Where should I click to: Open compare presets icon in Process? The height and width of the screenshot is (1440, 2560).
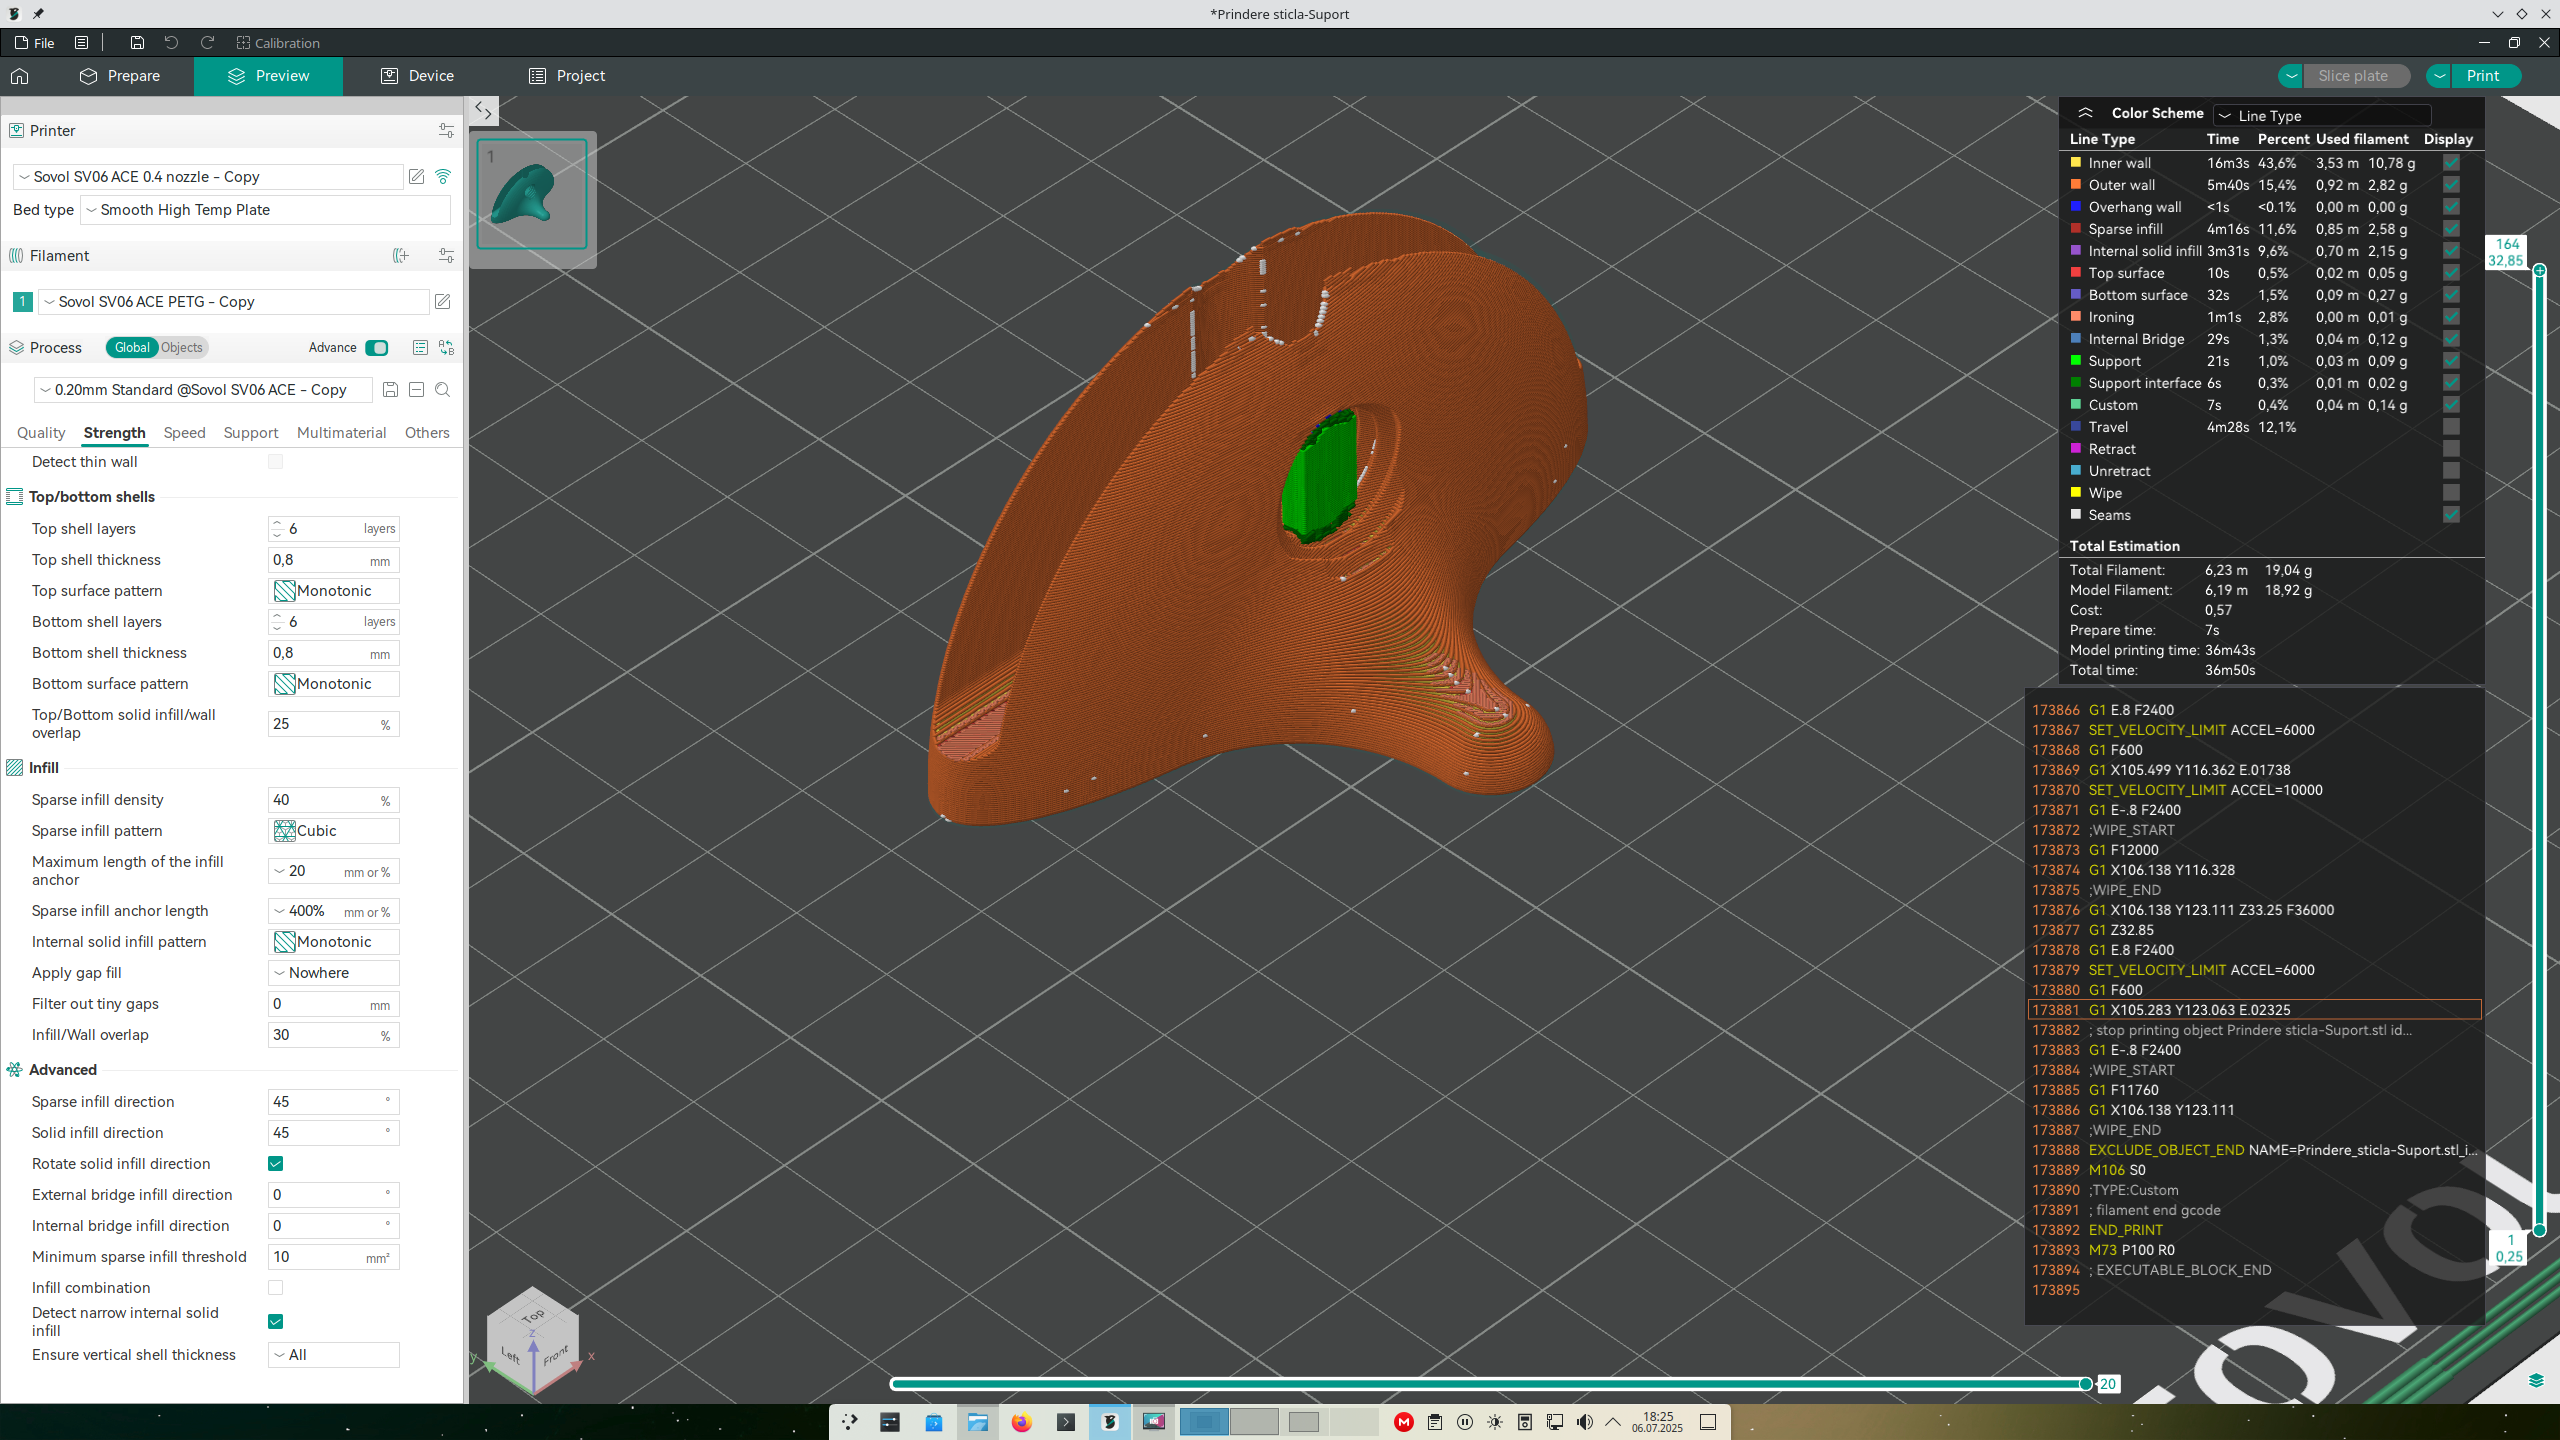tap(446, 348)
